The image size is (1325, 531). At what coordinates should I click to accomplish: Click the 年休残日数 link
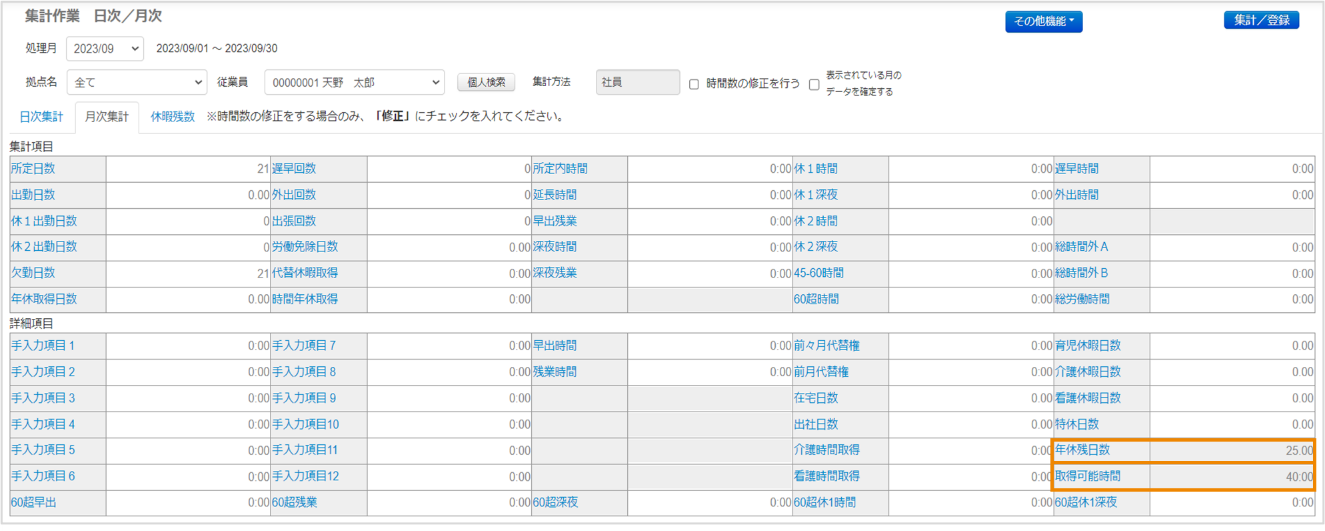point(1082,451)
